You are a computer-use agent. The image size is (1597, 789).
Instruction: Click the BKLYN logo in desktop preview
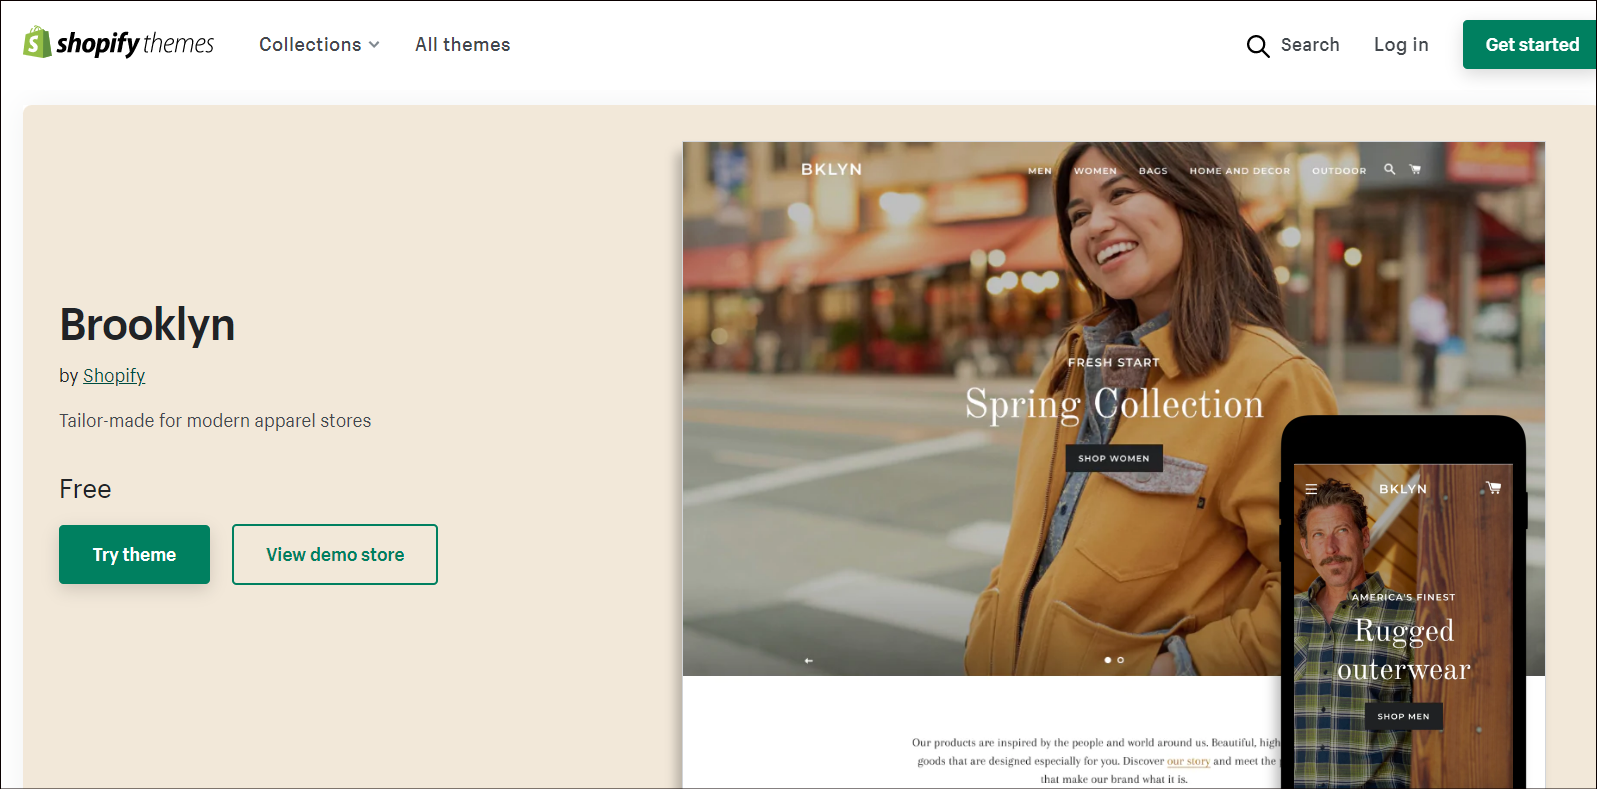click(831, 170)
